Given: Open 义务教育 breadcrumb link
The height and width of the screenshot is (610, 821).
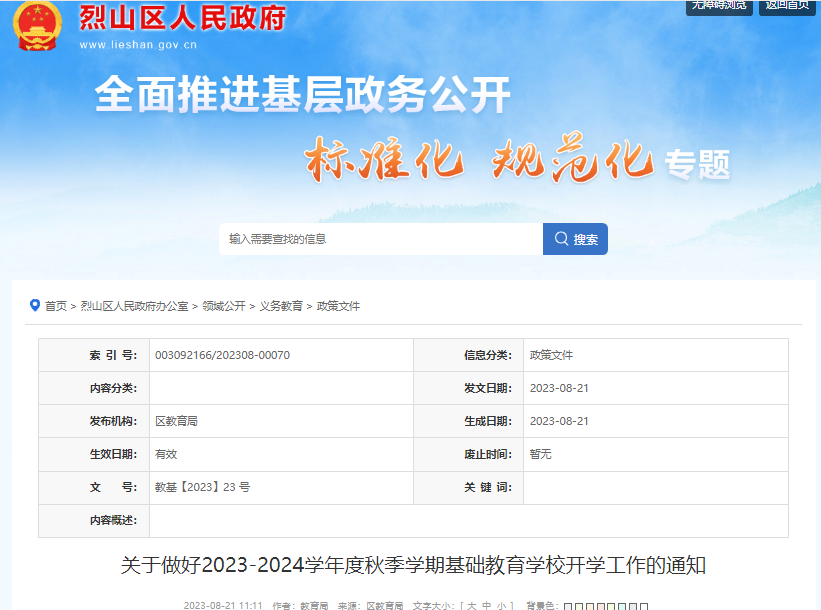Looking at the screenshot, I should point(281,306).
